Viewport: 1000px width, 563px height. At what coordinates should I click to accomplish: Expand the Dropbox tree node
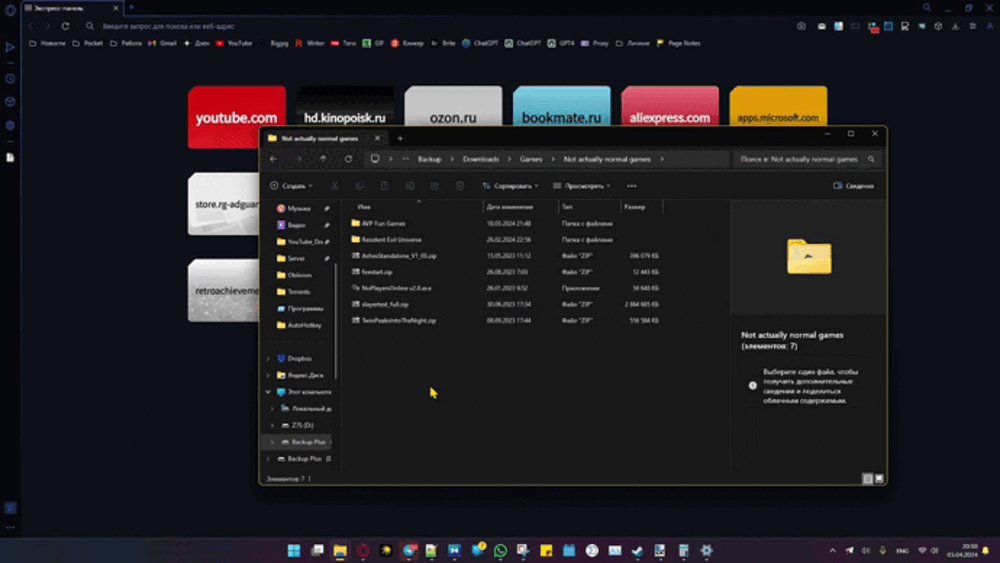tap(268, 358)
